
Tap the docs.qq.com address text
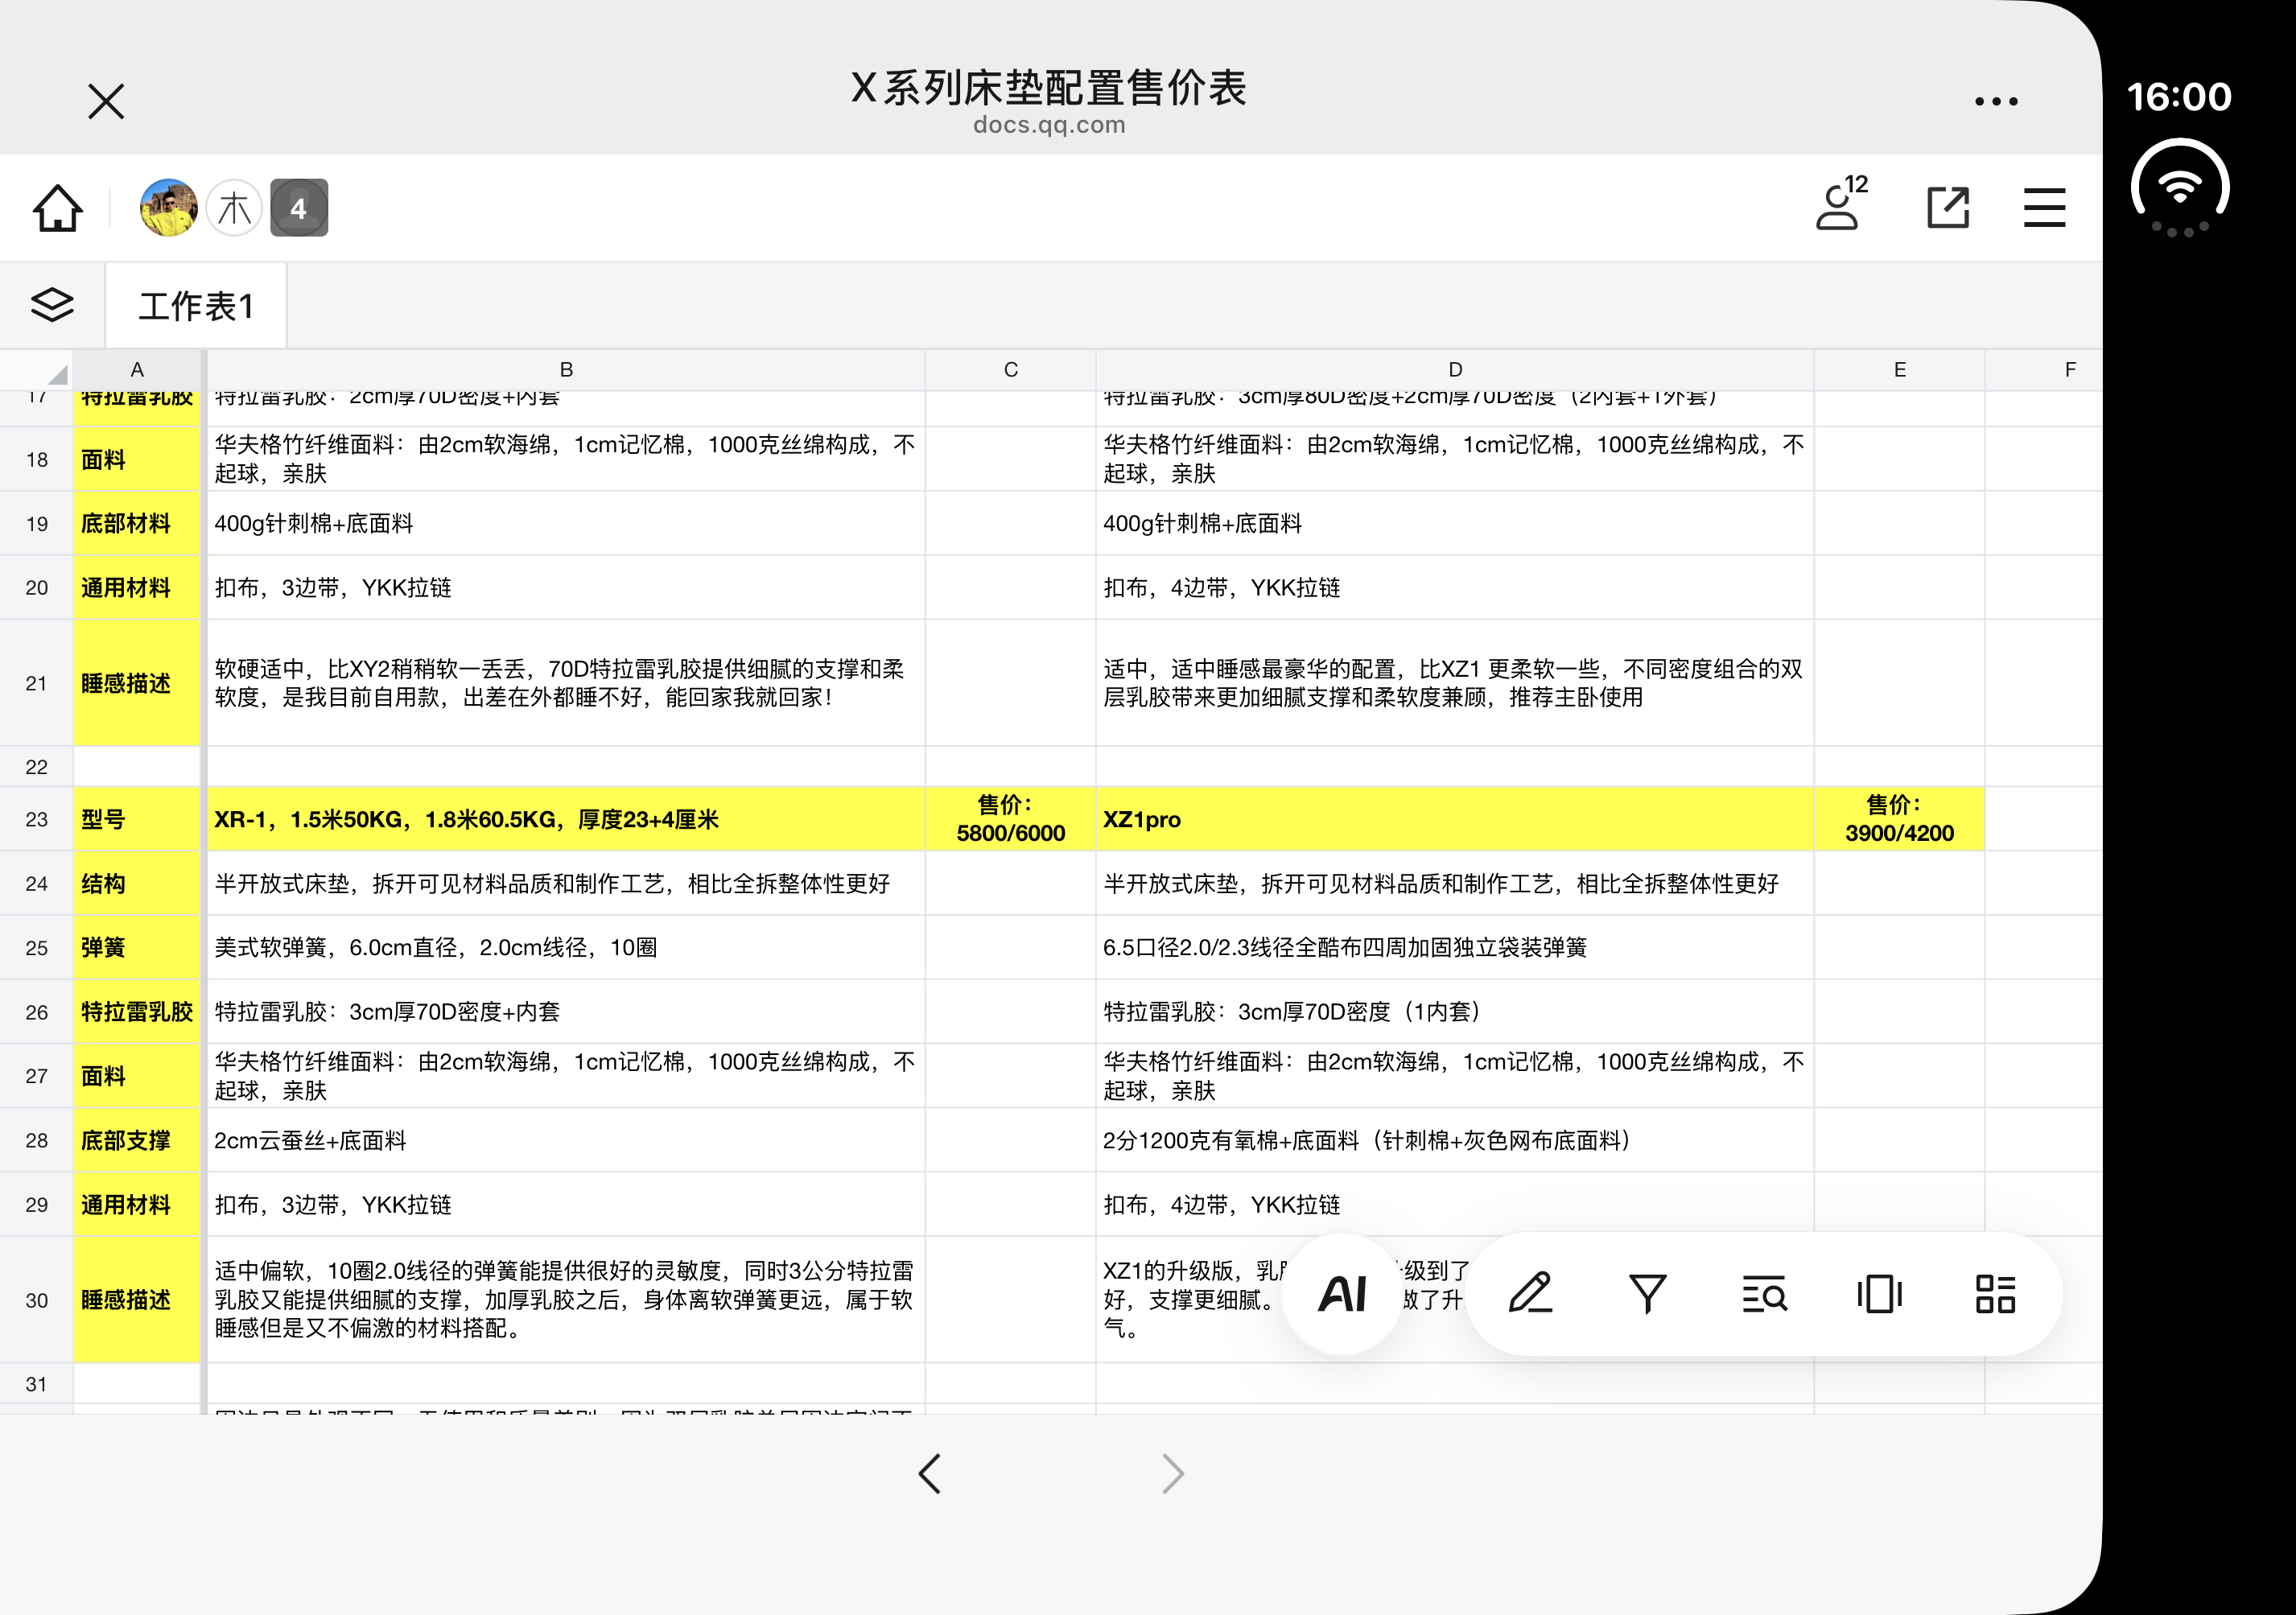click(x=1049, y=125)
